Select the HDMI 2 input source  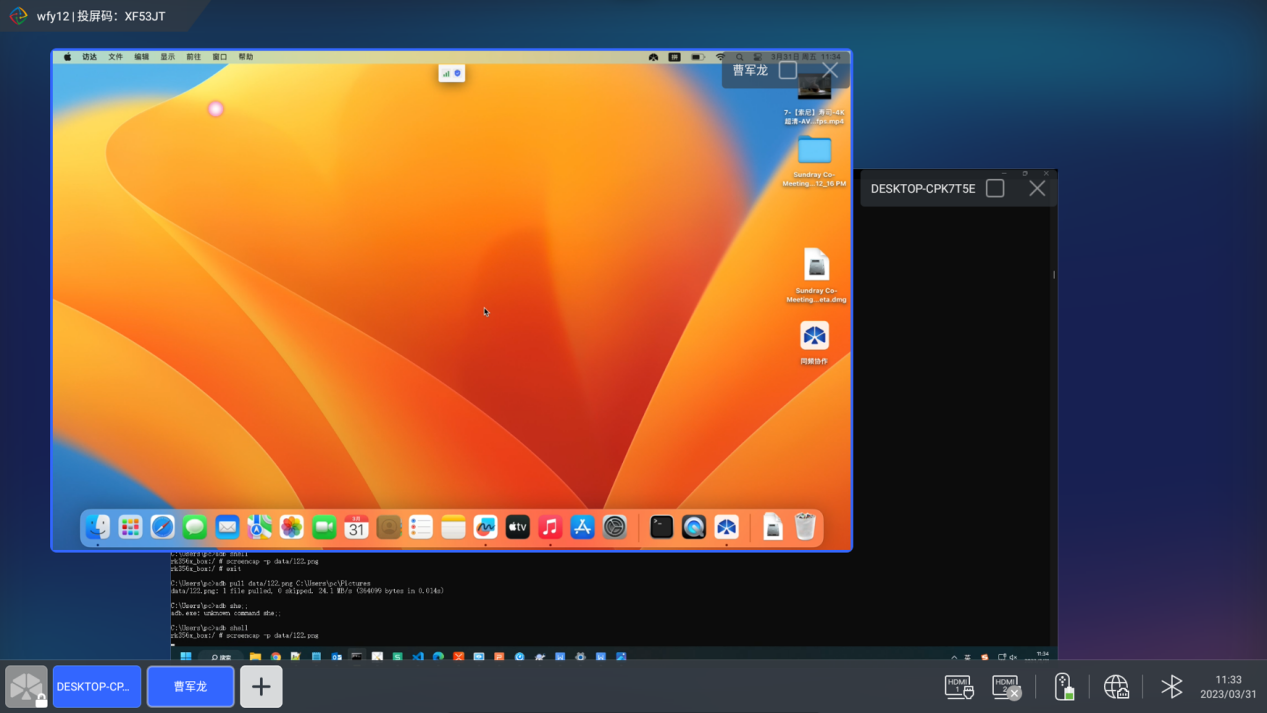(x=1006, y=687)
